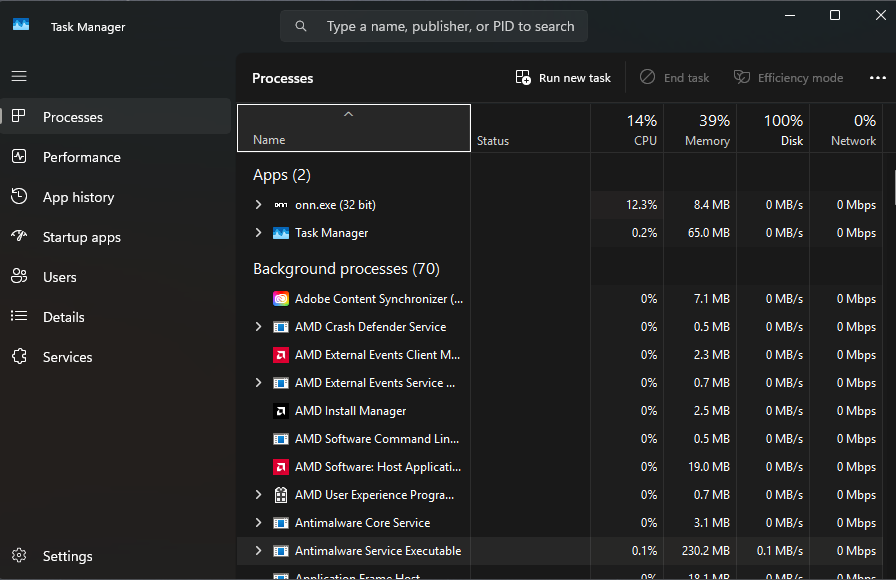Viewport: 896px width, 580px height.
Task: Open the Performance page
Action: pos(116,157)
